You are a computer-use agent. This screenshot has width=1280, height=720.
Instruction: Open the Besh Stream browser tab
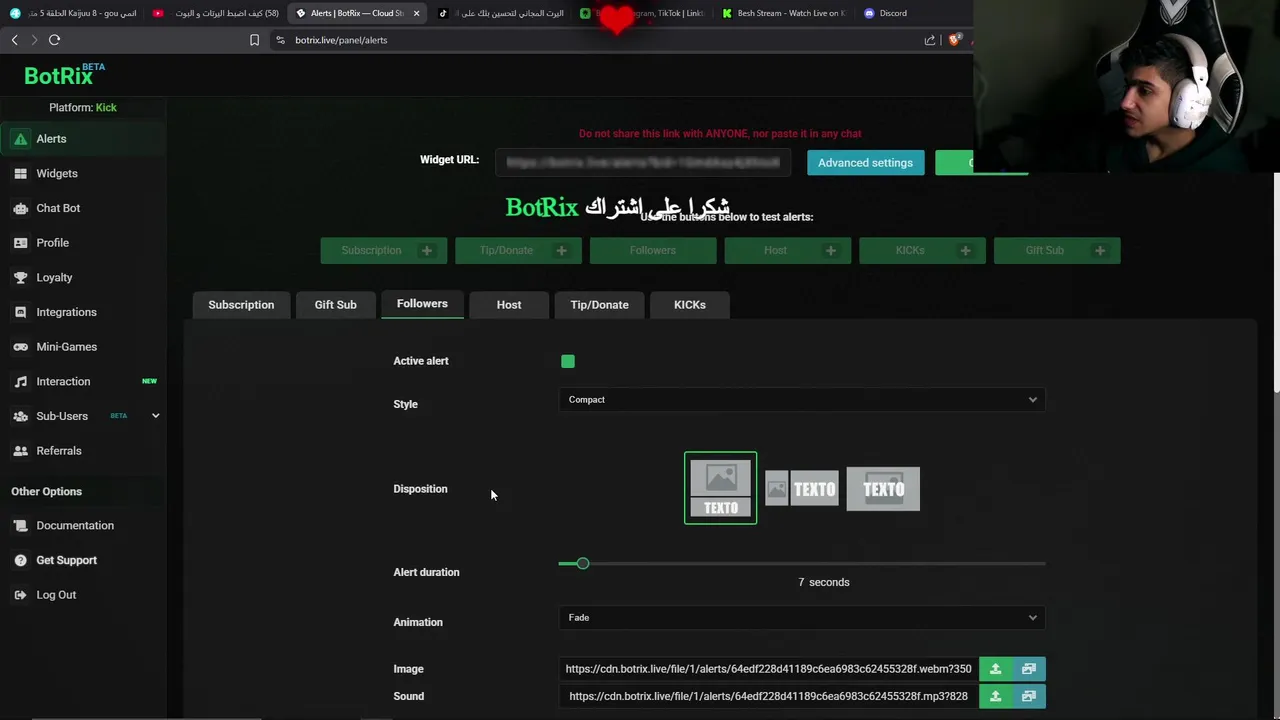click(x=783, y=13)
